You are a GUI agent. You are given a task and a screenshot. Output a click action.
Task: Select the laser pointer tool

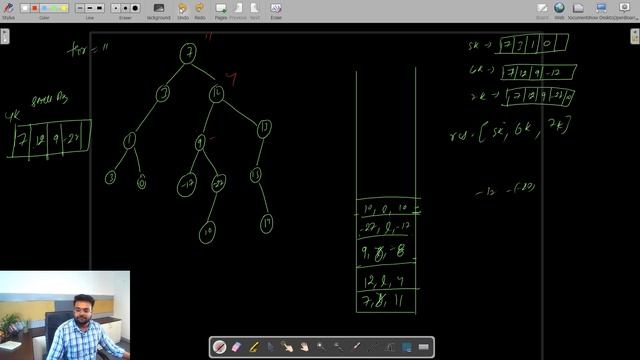(x=356, y=347)
